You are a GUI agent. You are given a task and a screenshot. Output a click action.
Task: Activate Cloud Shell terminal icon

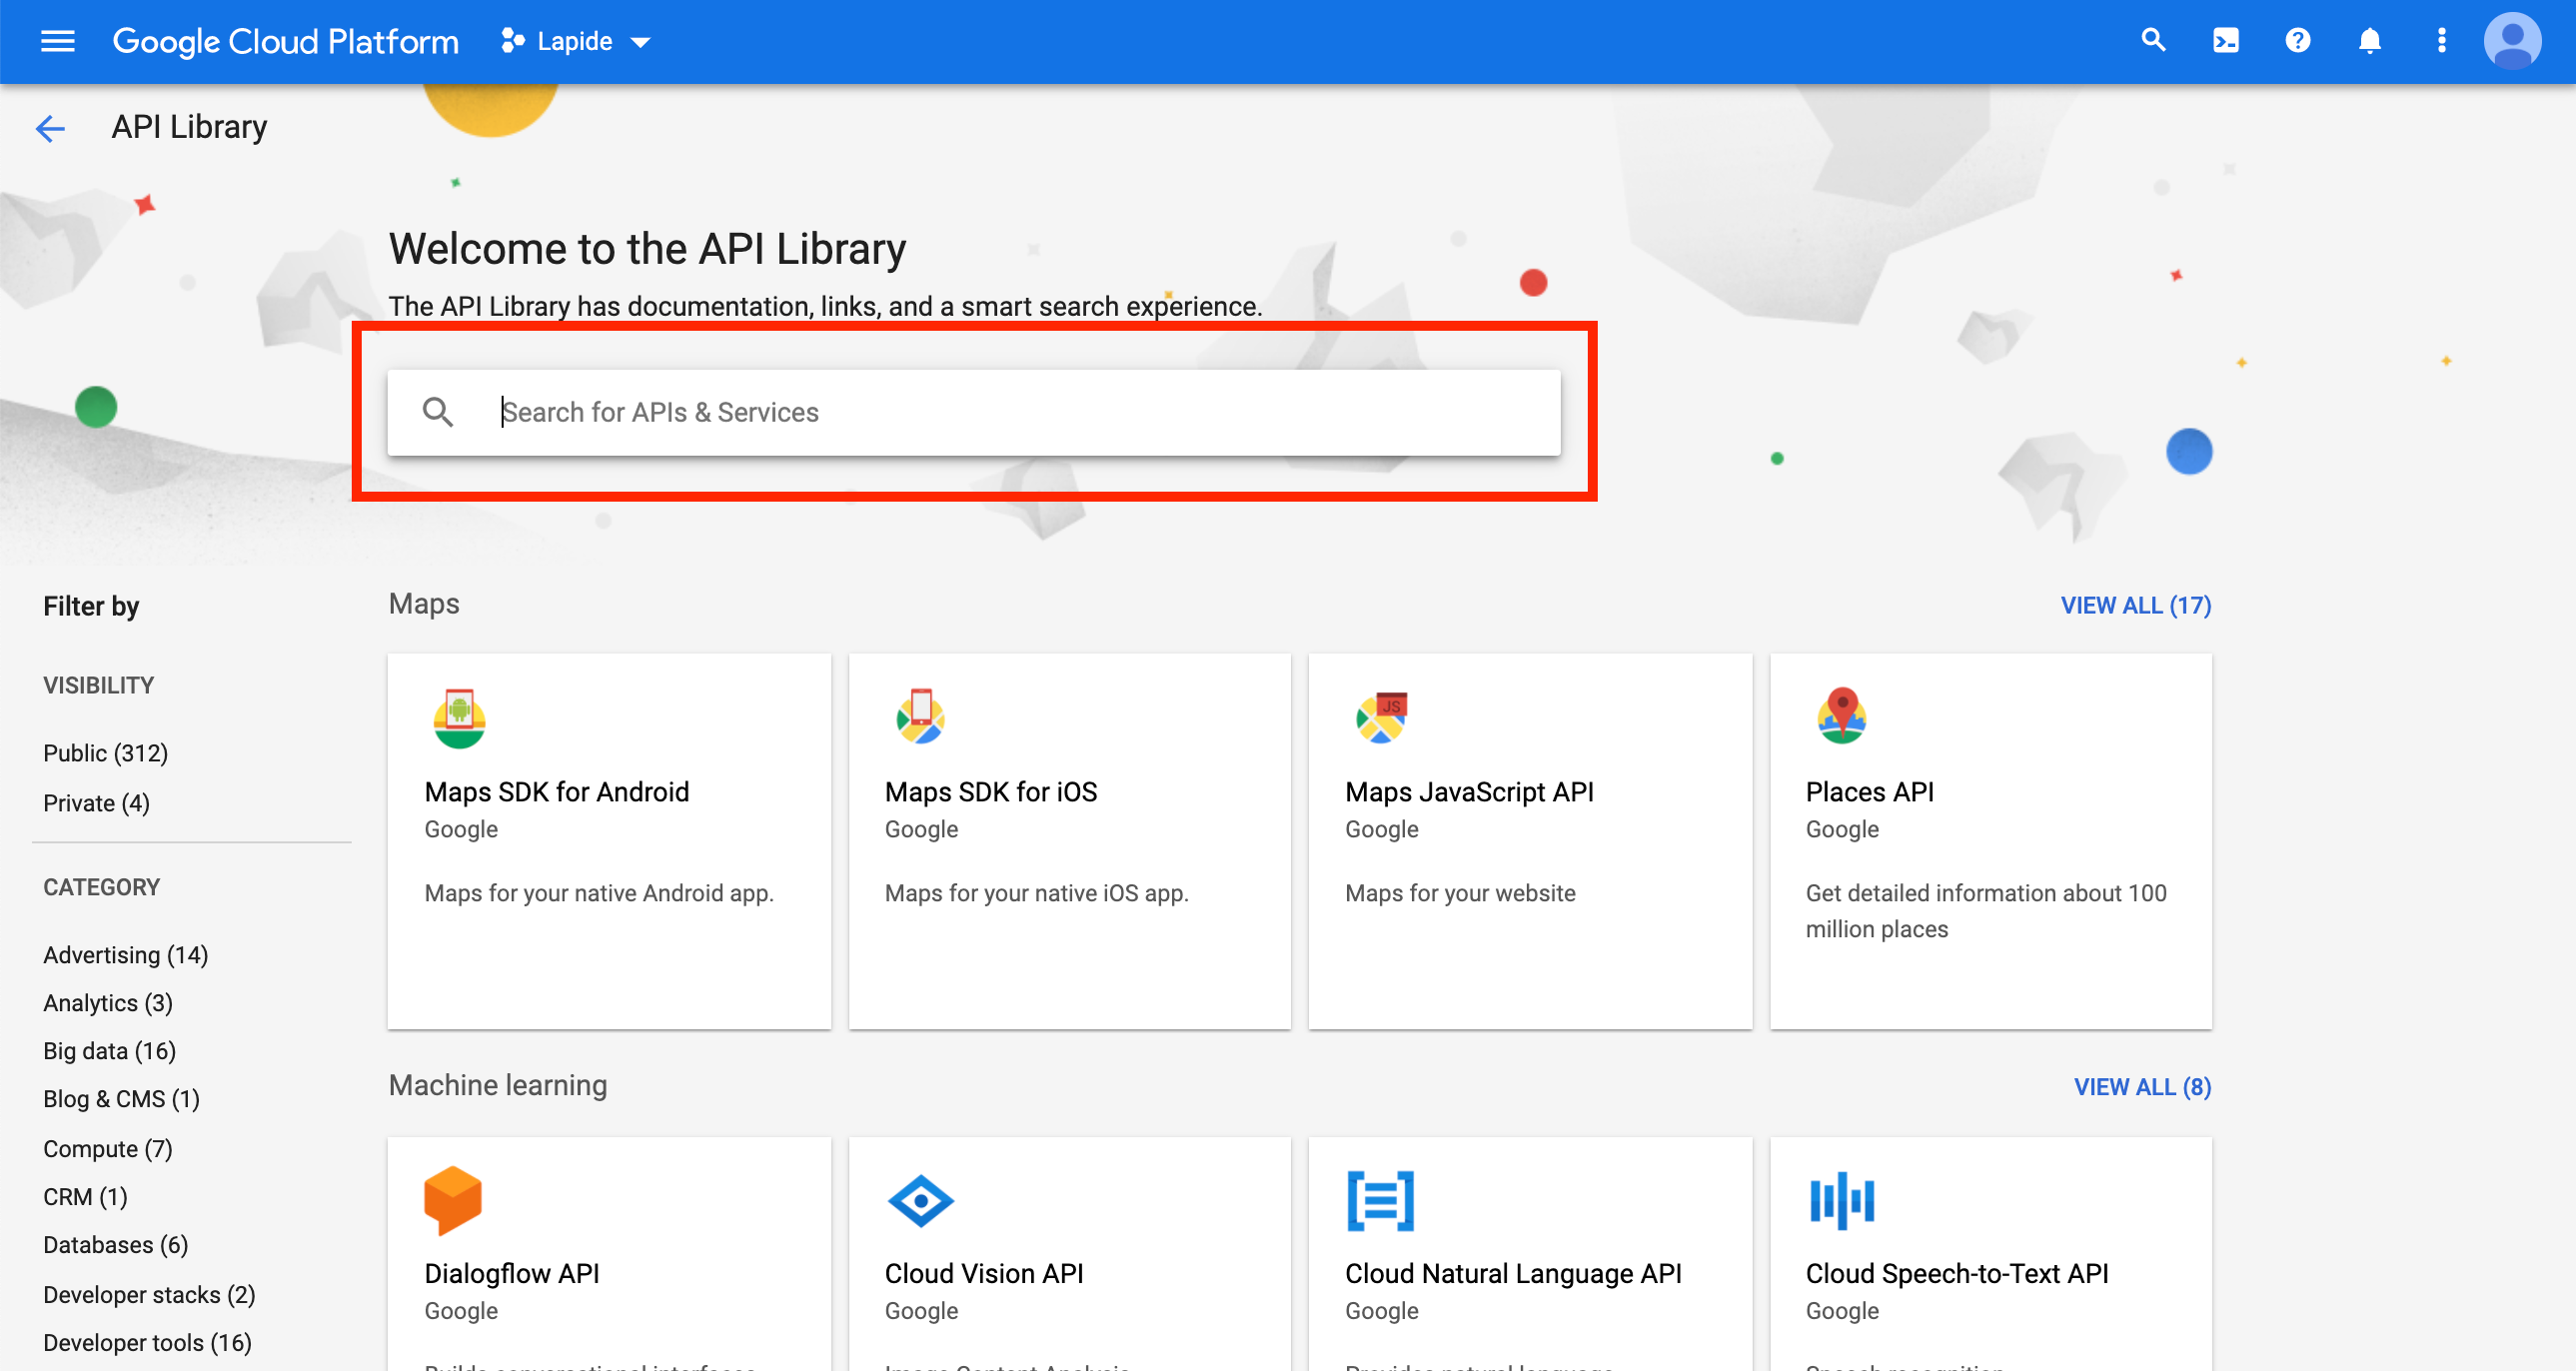(x=2225, y=41)
